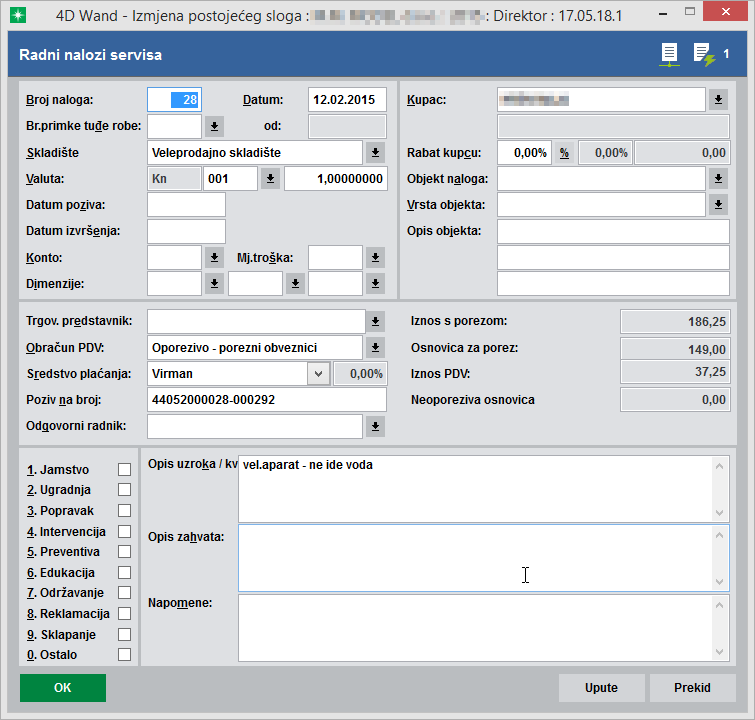Click the document list icon in header
The image size is (755, 720).
click(x=670, y=54)
